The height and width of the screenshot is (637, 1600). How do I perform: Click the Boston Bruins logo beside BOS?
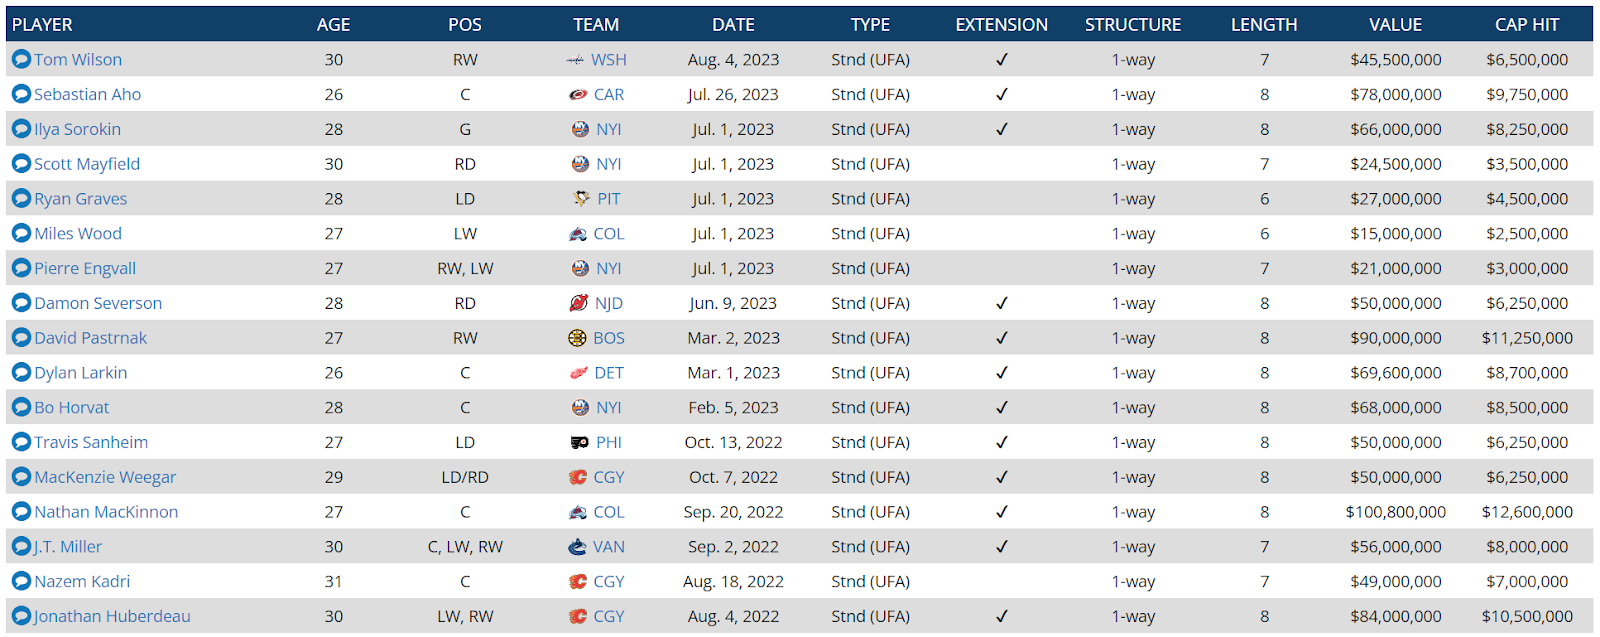(577, 338)
